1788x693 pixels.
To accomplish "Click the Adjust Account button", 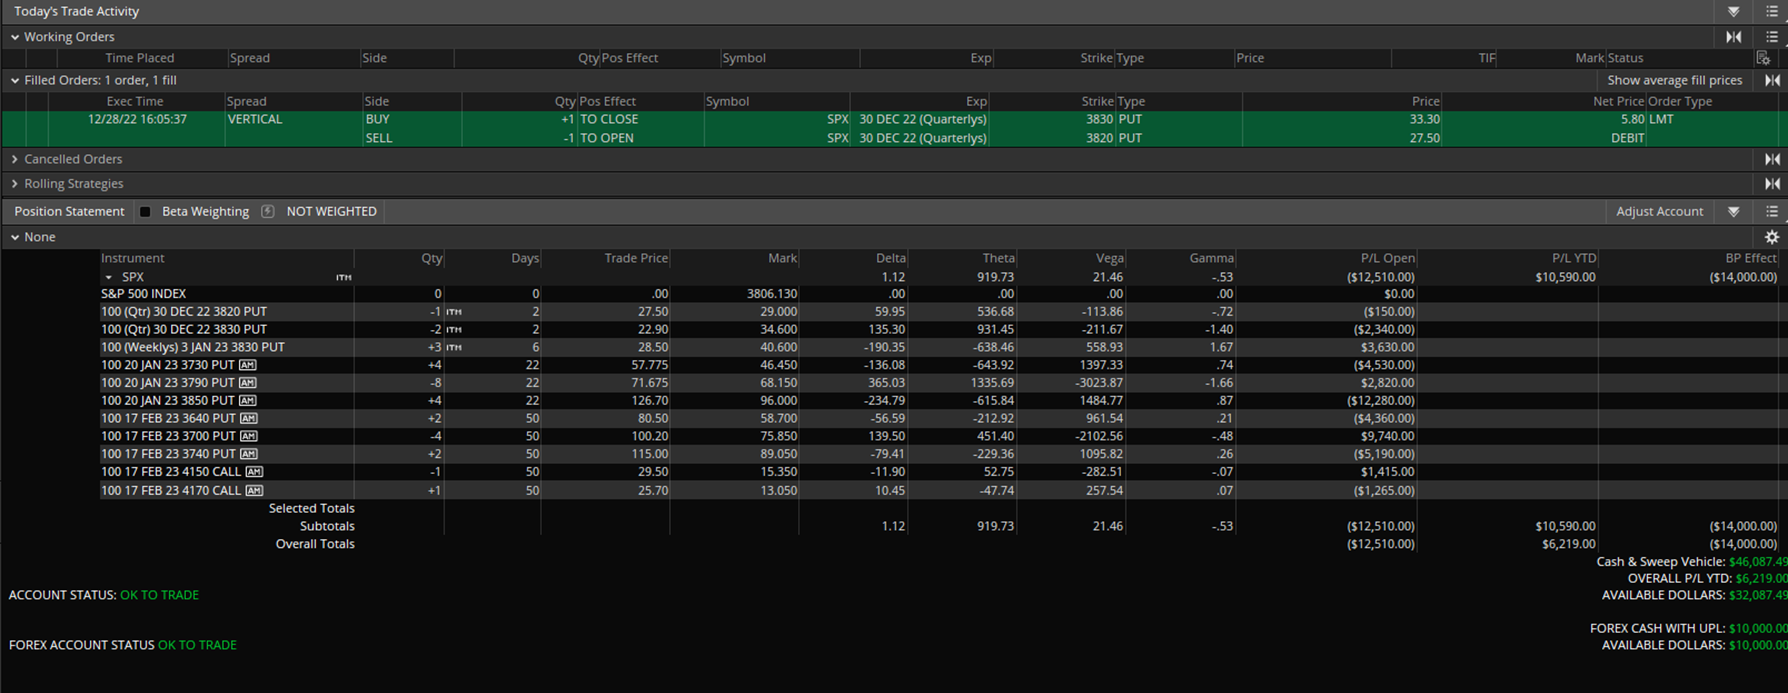I will [1659, 211].
